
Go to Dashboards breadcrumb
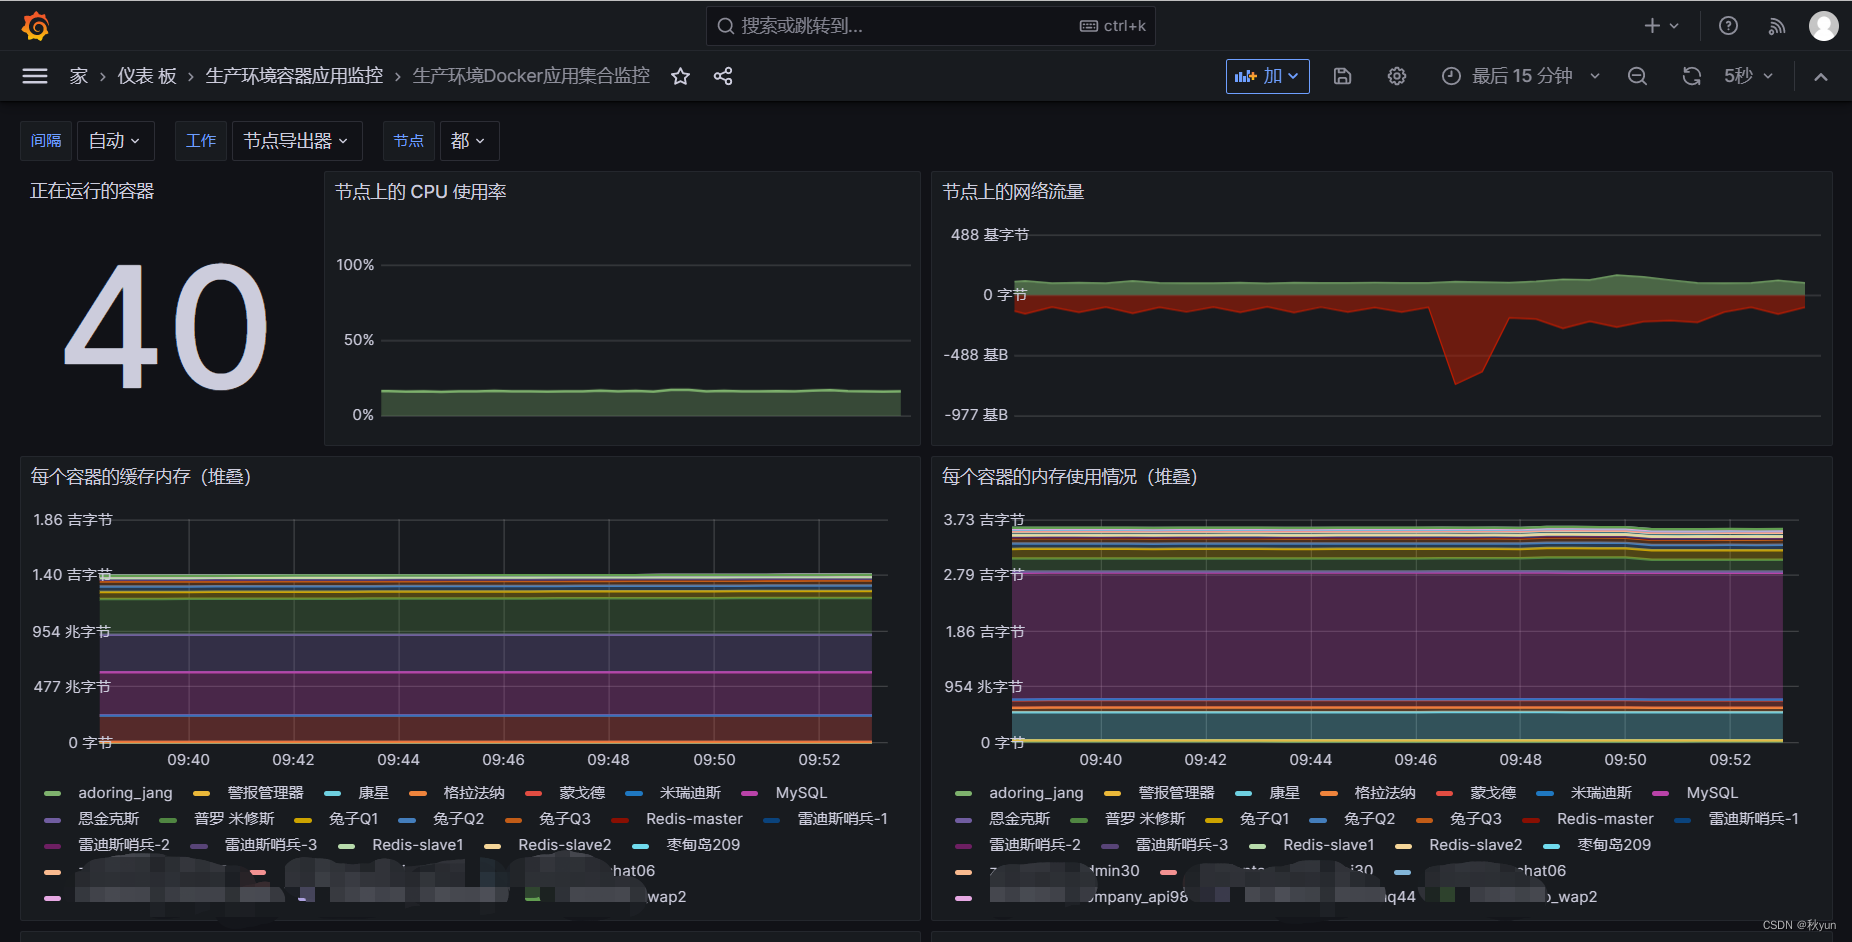(147, 76)
